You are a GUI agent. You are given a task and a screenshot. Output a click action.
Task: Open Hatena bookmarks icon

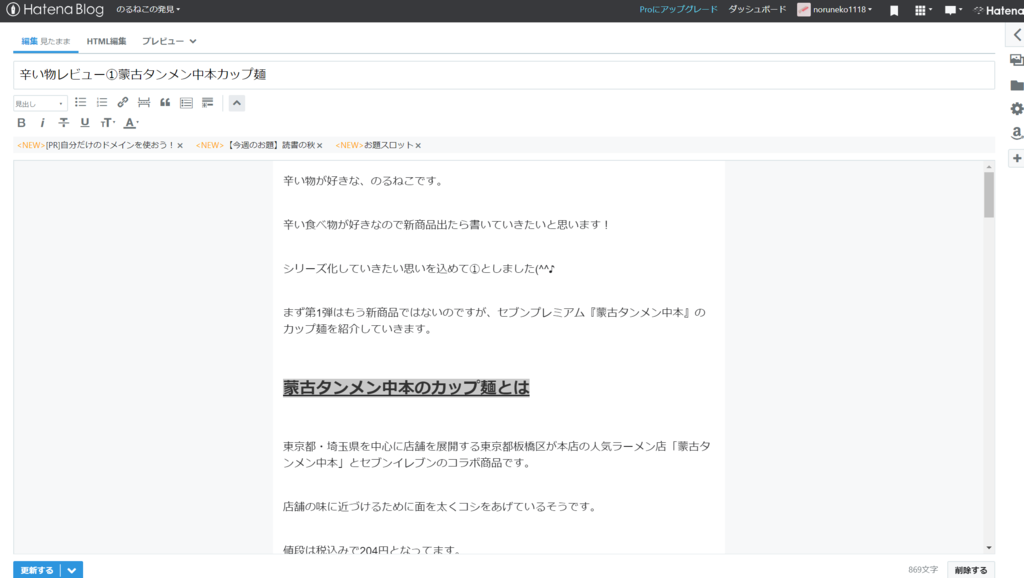(x=894, y=10)
